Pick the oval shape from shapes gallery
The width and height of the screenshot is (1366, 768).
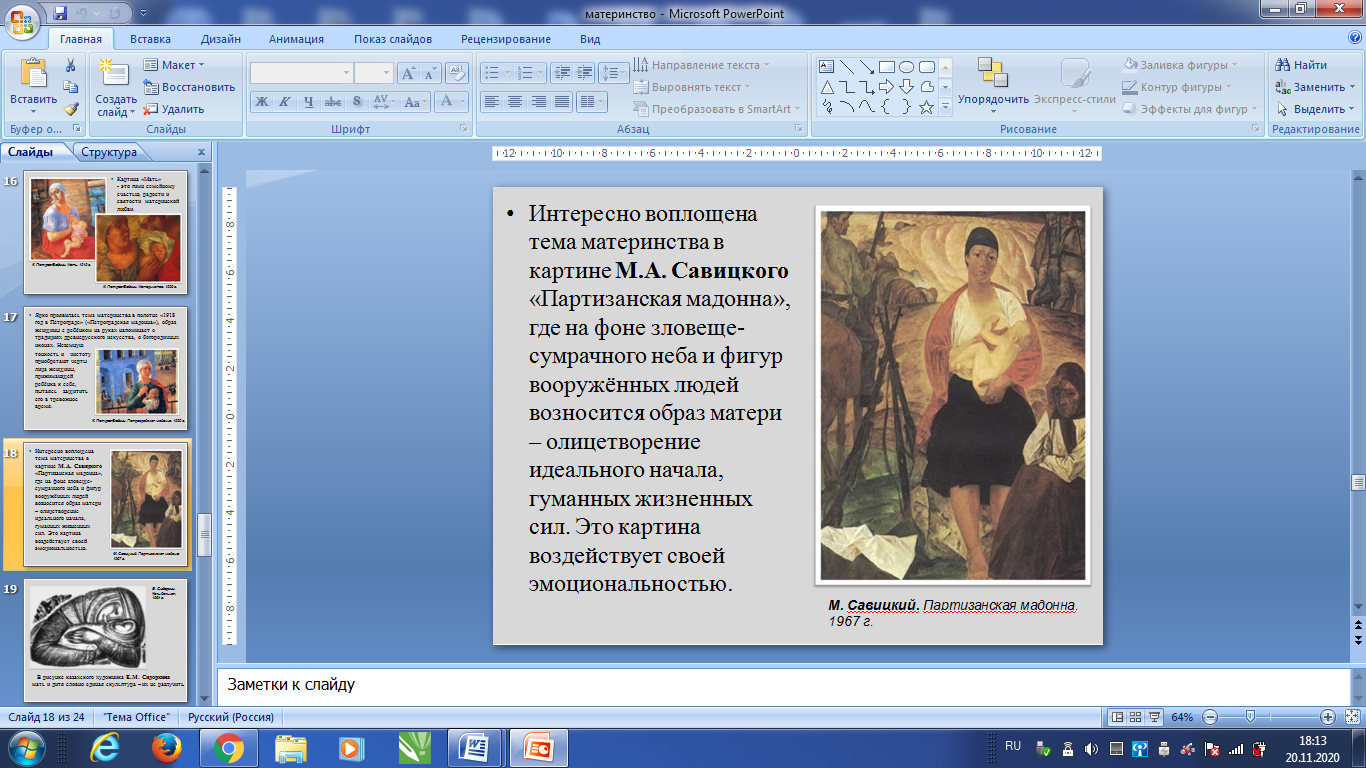click(x=906, y=67)
